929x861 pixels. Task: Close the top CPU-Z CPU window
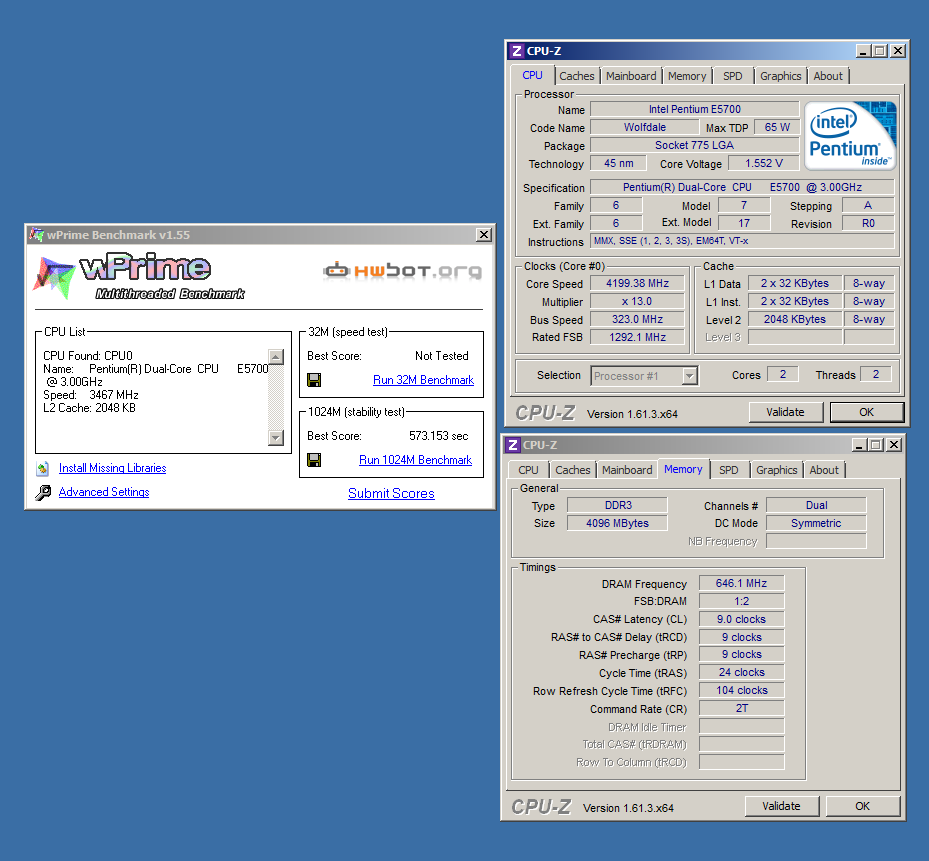pyautogui.click(x=898, y=51)
